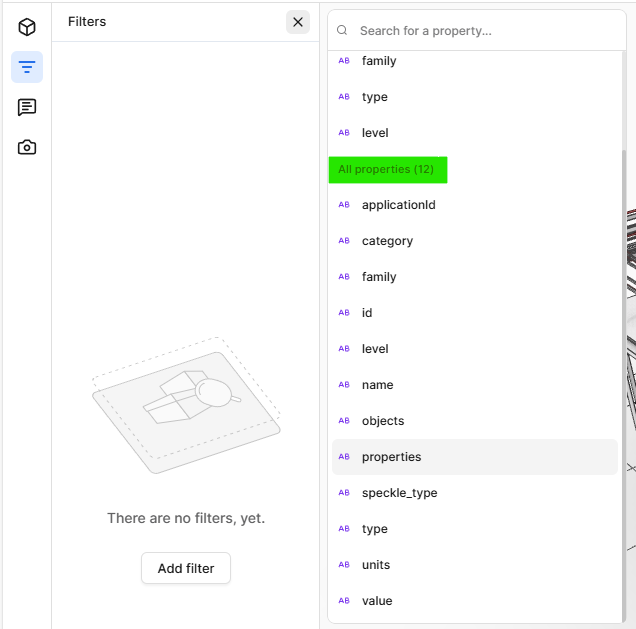Select the 'id' property option
Viewport: 636px width, 629px height.
(x=367, y=313)
